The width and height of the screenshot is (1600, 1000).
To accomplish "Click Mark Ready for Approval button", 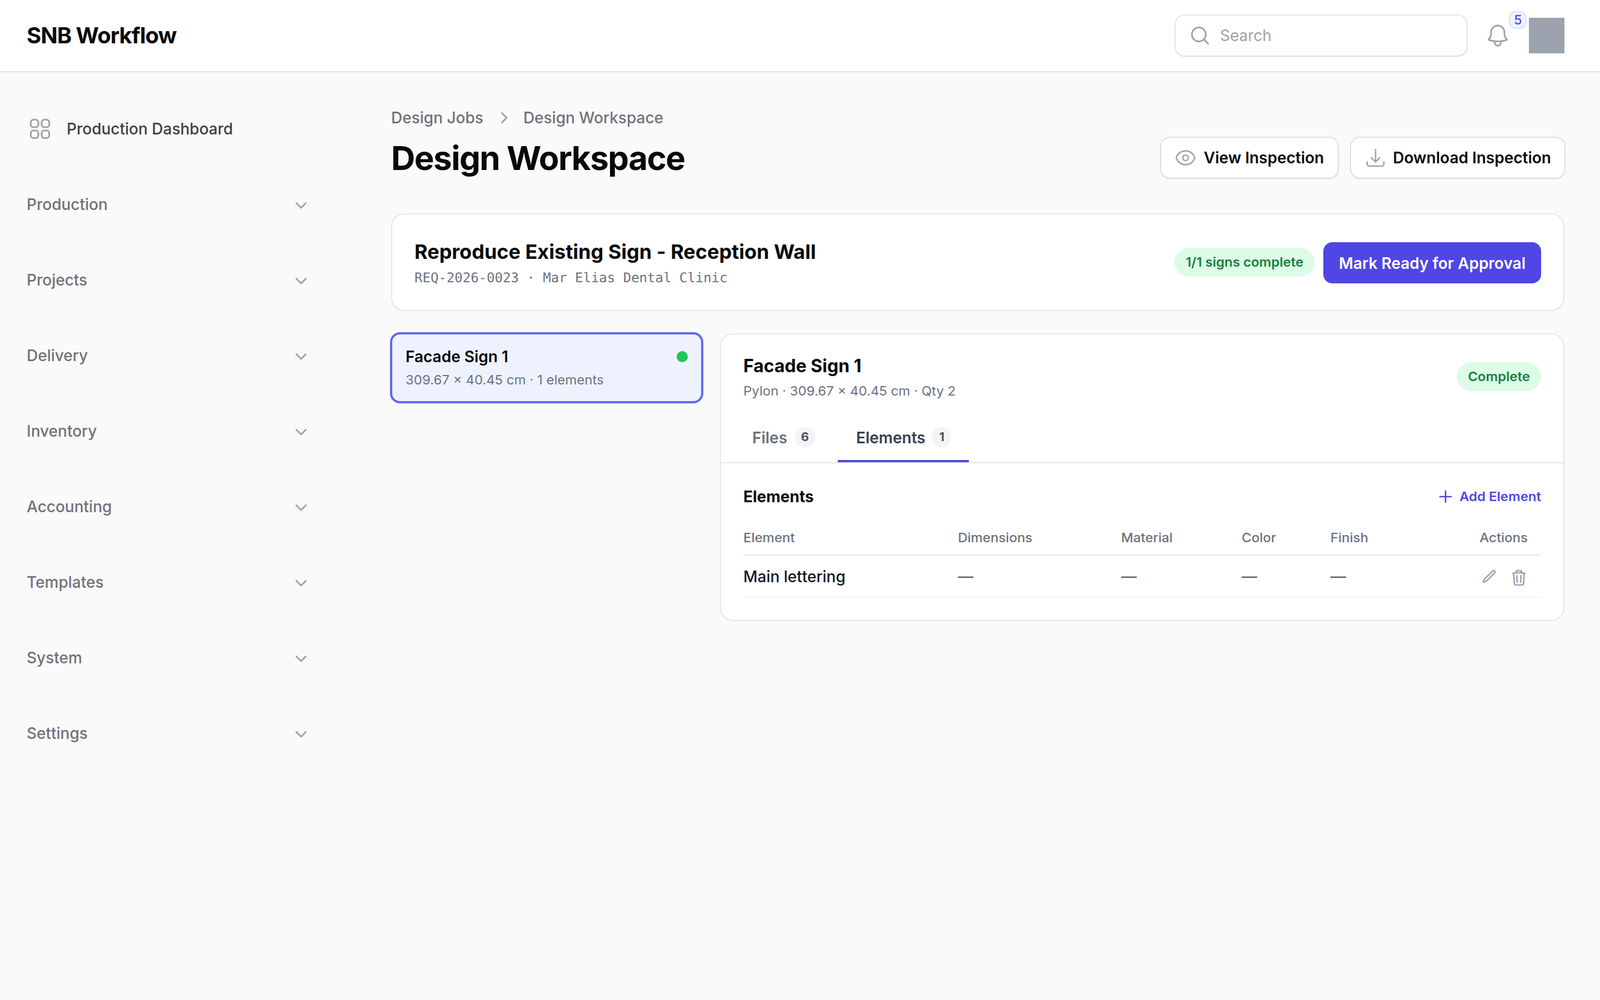I will click(1432, 263).
